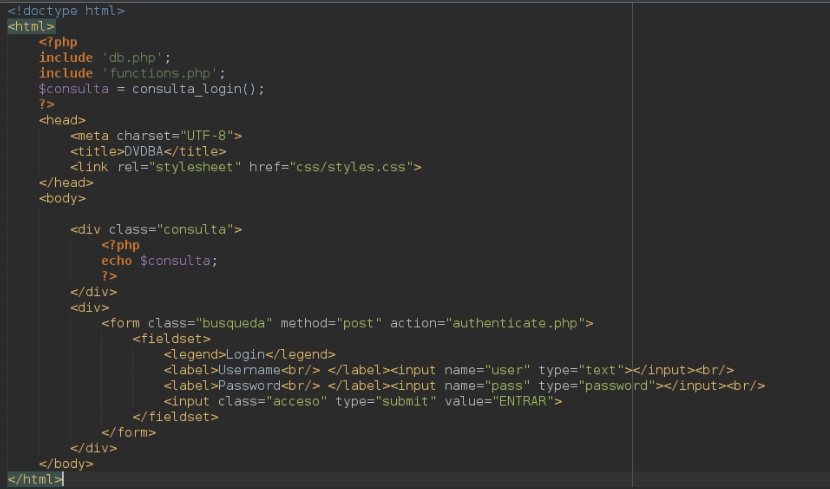The image size is (830, 489).
Task: Click the Username label line
Action: 449,370
